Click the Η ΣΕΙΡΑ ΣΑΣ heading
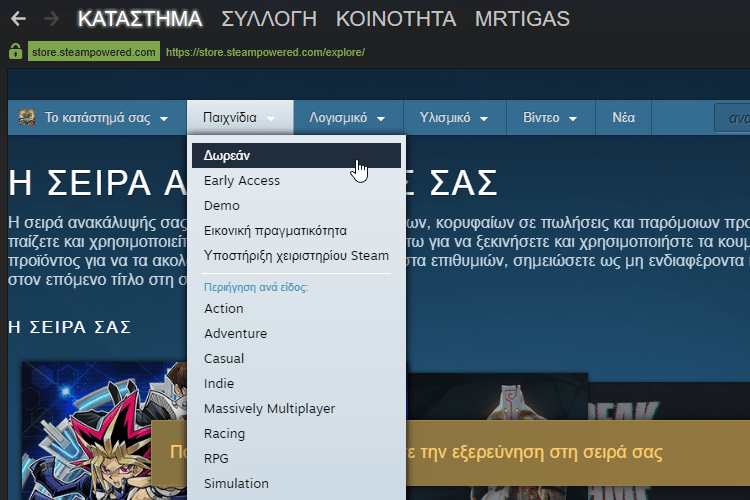The height and width of the screenshot is (500, 750). click(x=70, y=327)
